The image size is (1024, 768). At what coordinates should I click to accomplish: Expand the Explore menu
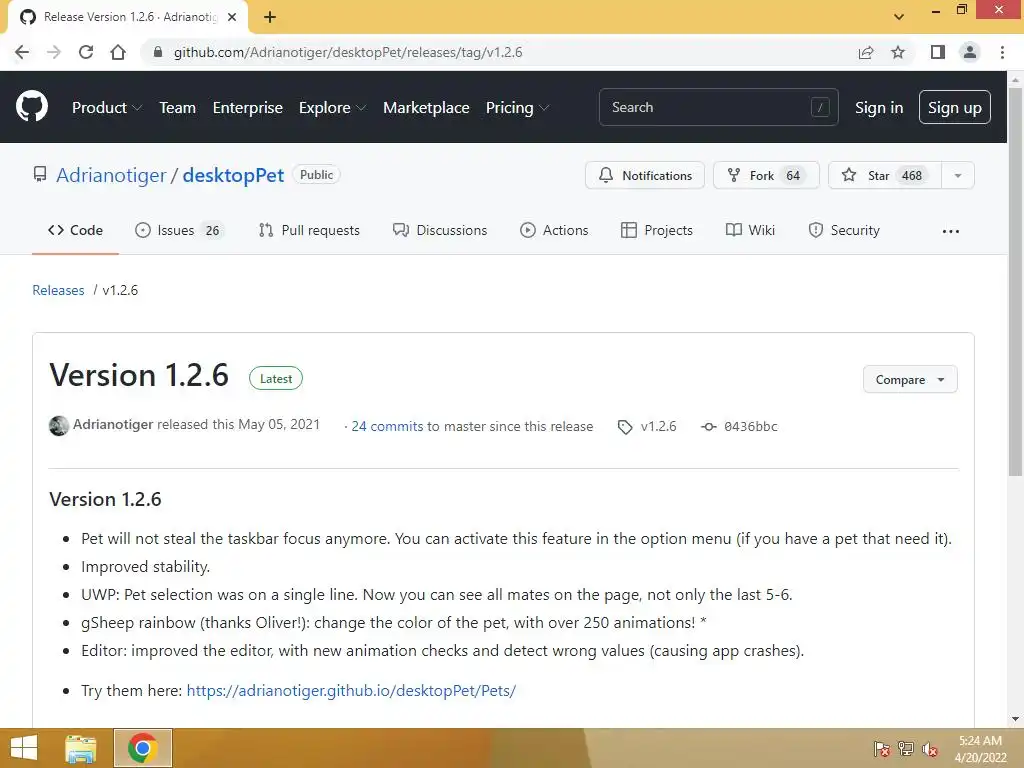click(332, 108)
